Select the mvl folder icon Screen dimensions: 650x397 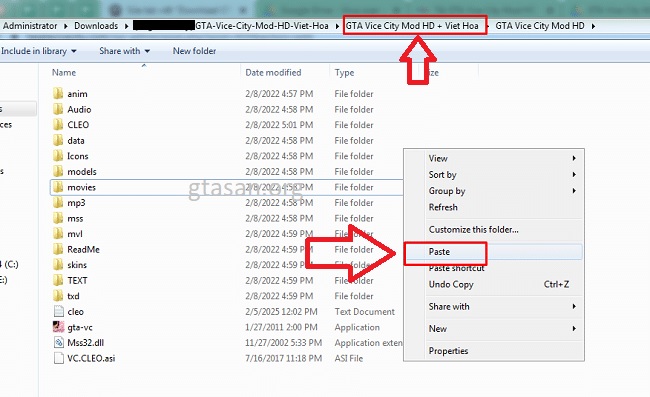click(x=58, y=234)
